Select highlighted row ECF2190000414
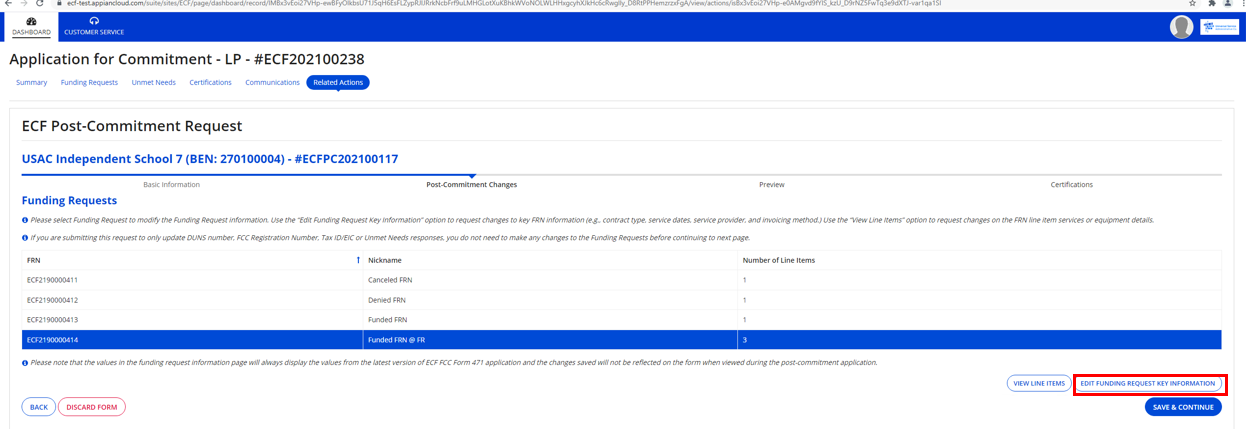 coord(622,340)
